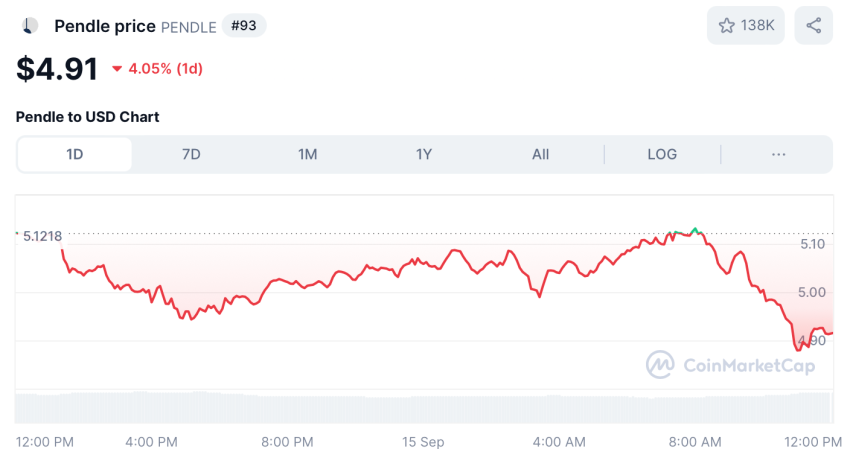This screenshot has height=449, width=850.
Task: Open the share icon button
Action: 813,25
